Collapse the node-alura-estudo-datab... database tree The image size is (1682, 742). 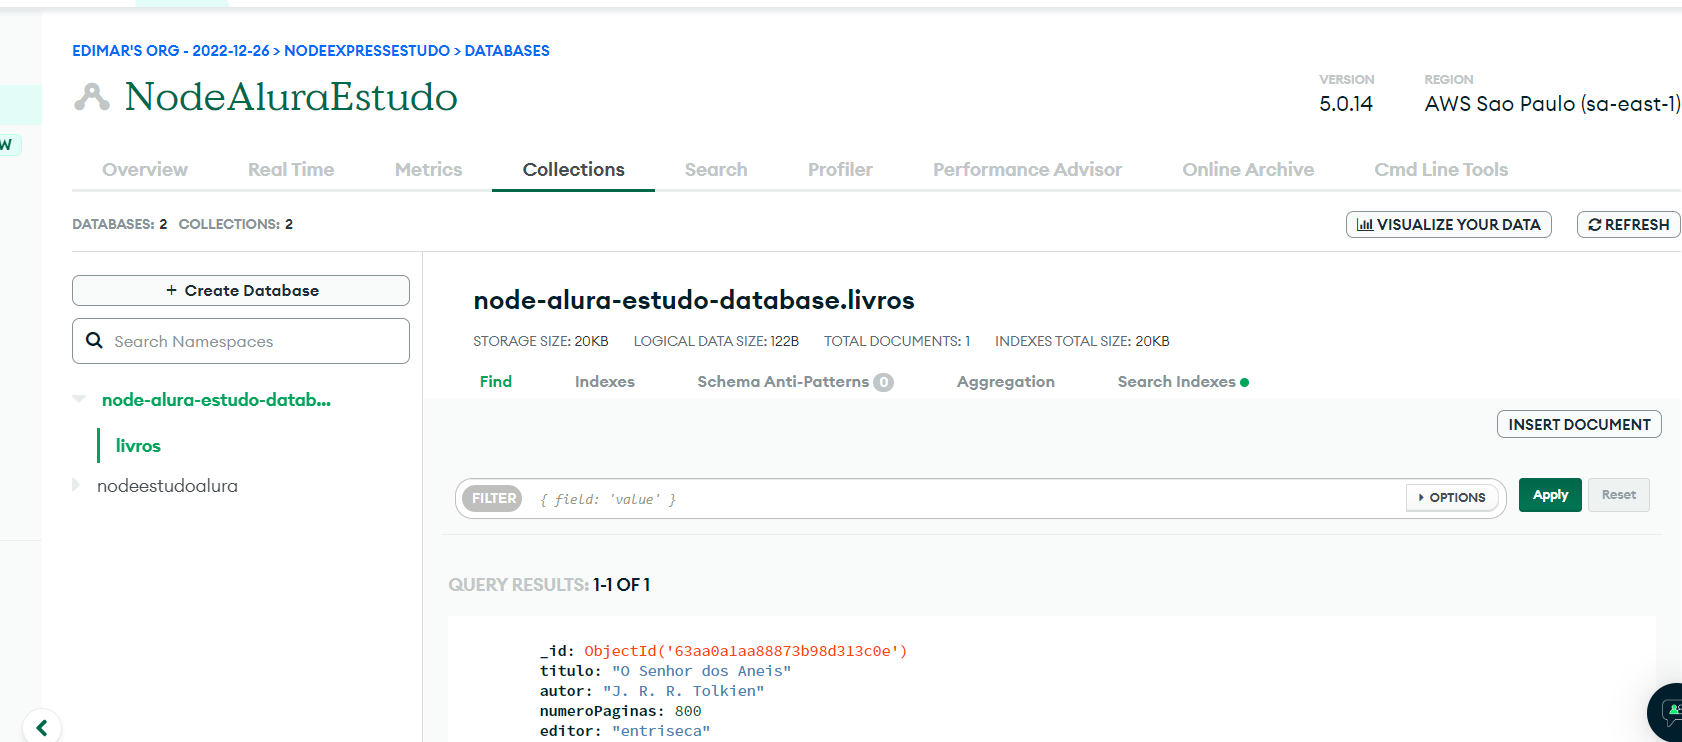point(79,399)
